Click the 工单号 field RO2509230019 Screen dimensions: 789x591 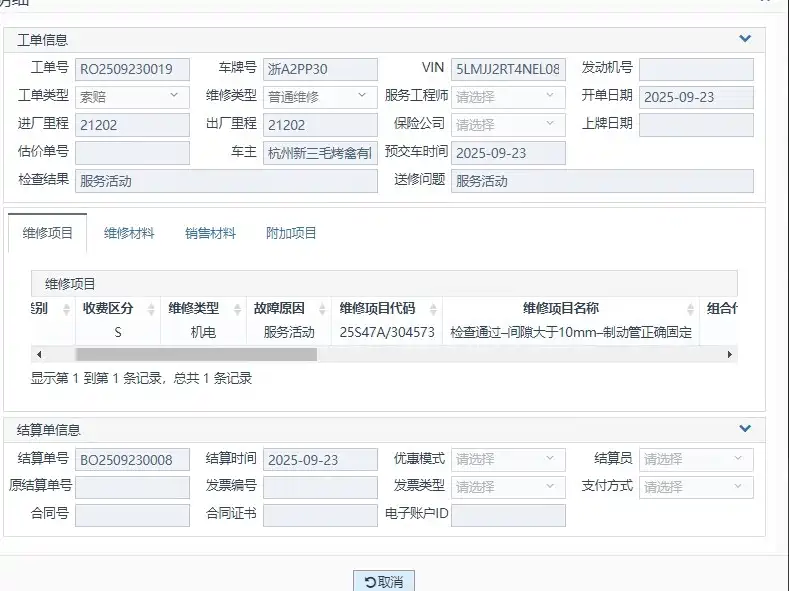pos(132,69)
